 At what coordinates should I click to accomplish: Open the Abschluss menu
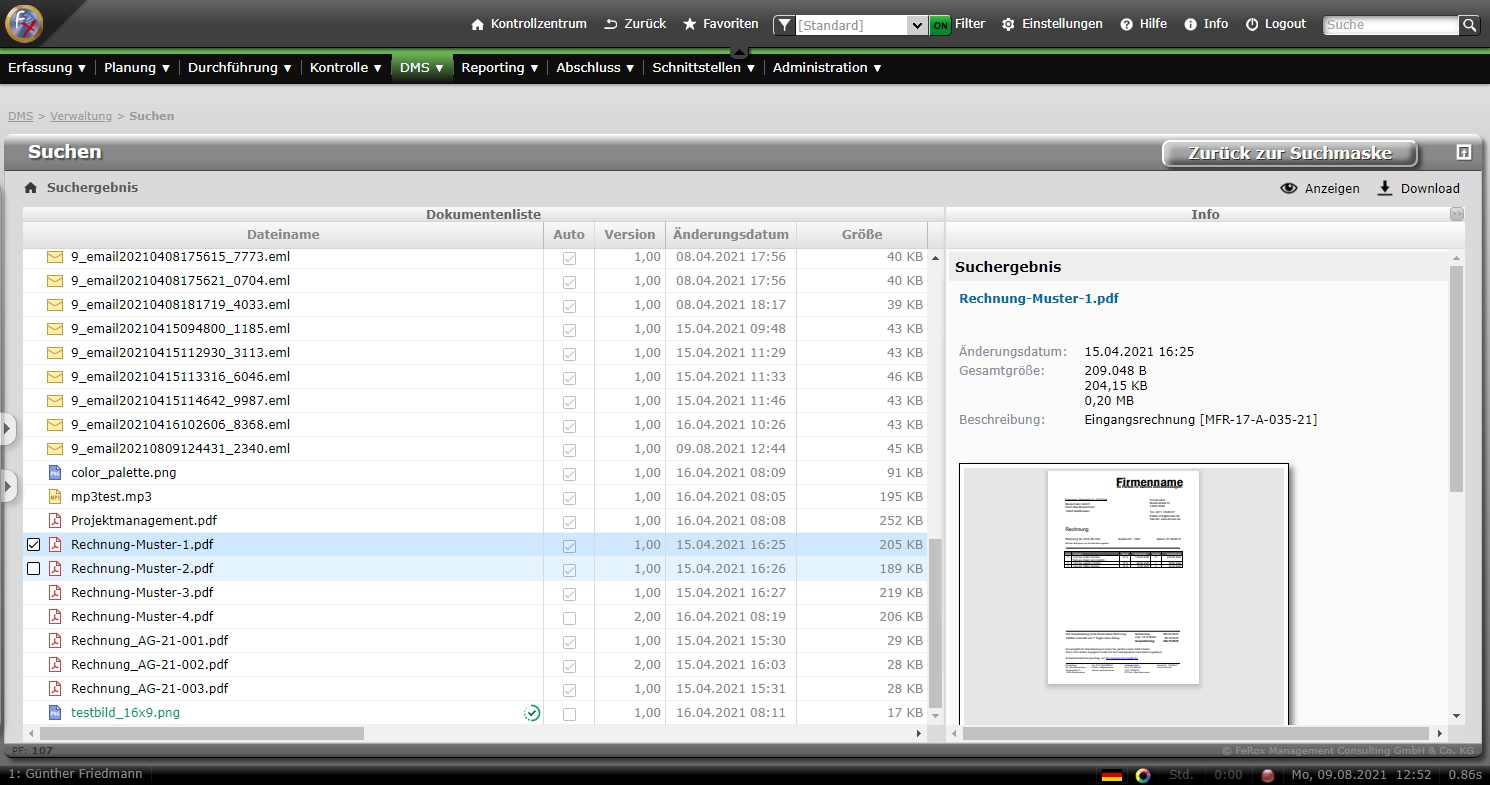[x=596, y=68]
